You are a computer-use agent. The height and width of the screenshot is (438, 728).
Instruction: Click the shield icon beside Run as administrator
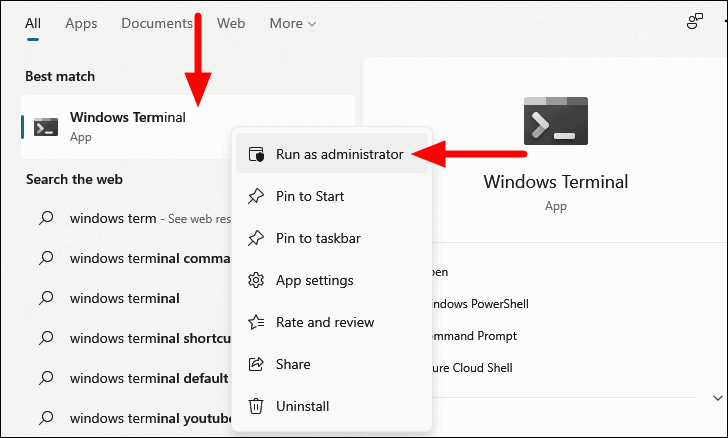pos(256,154)
